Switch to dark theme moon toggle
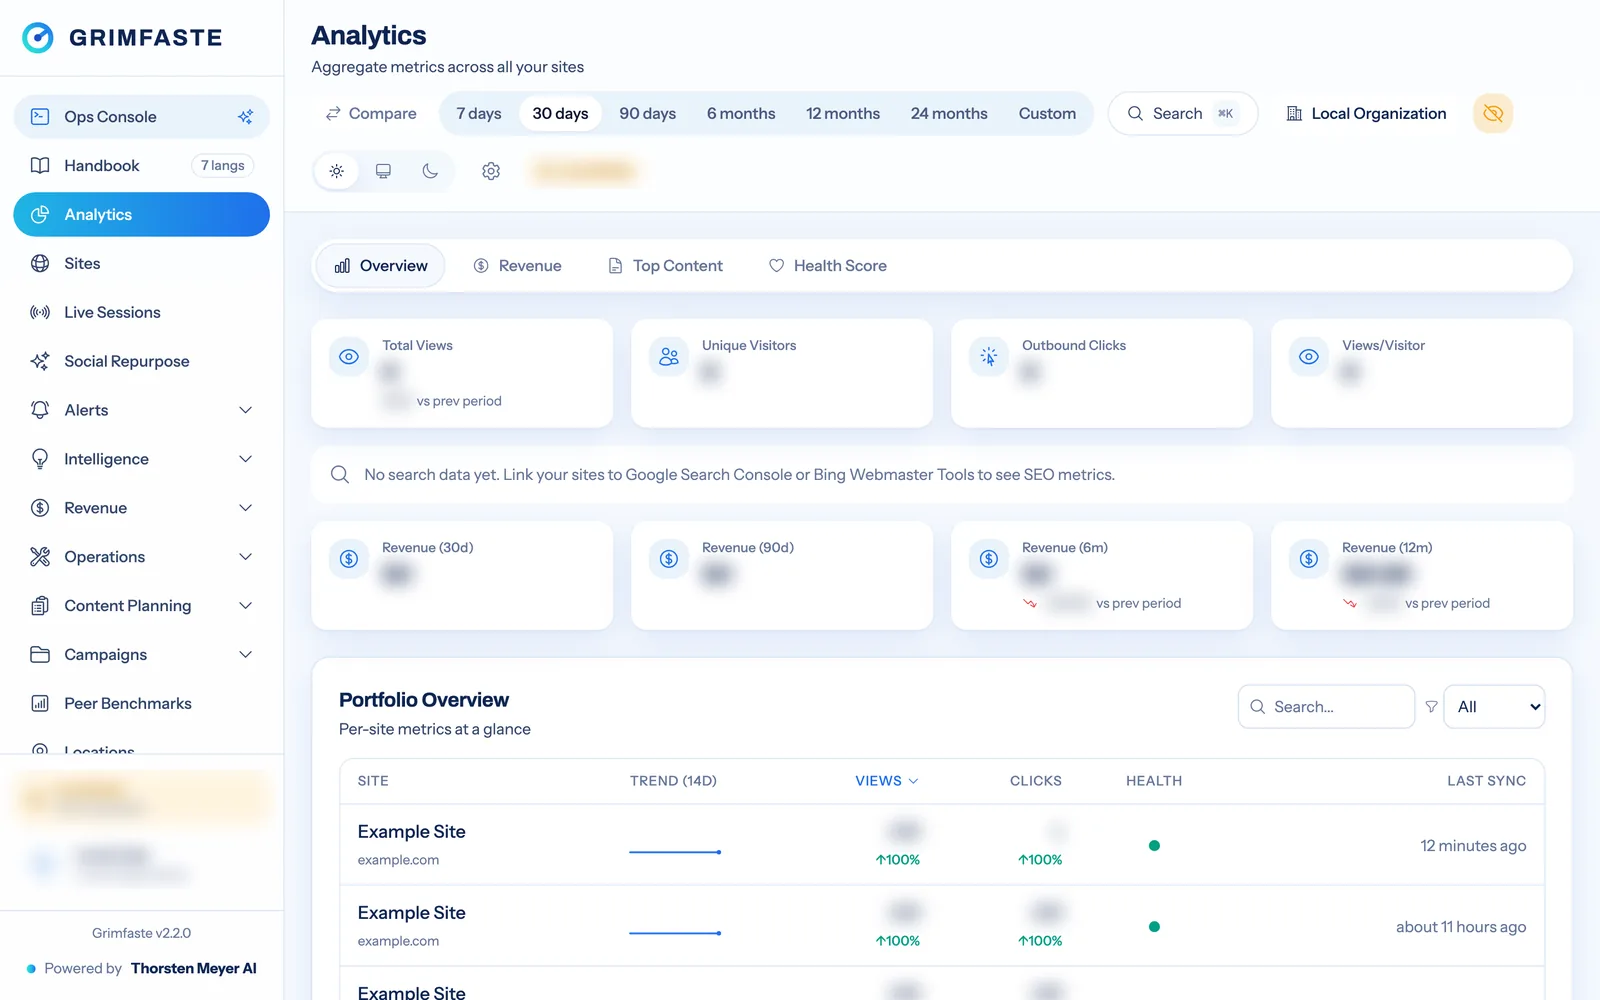The width and height of the screenshot is (1600, 1000). (x=430, y=171)
